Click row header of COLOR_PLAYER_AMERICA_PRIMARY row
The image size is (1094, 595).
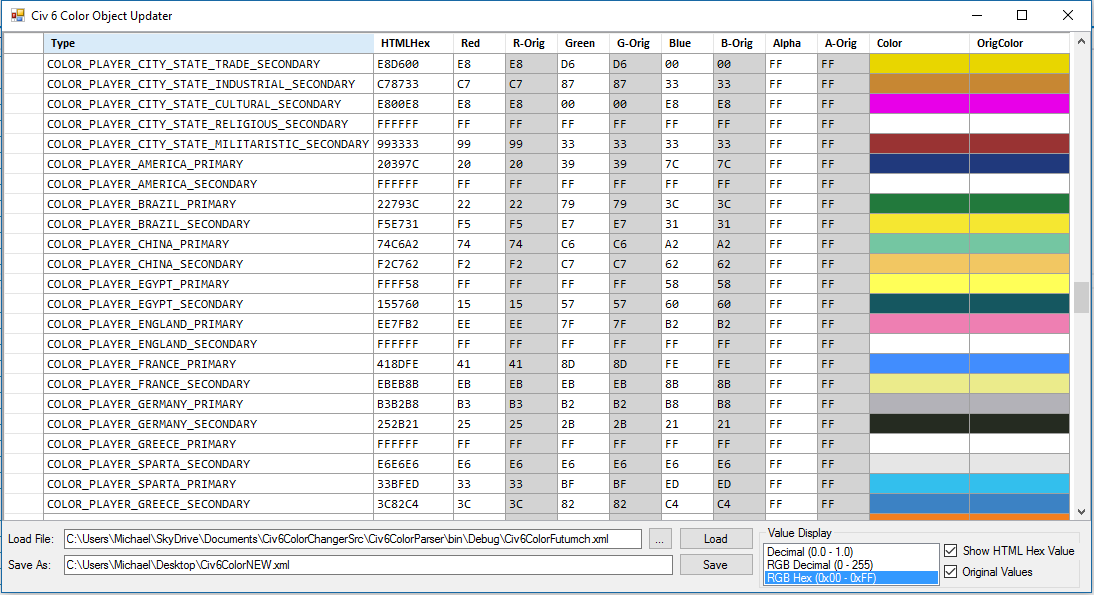[23, 164]
